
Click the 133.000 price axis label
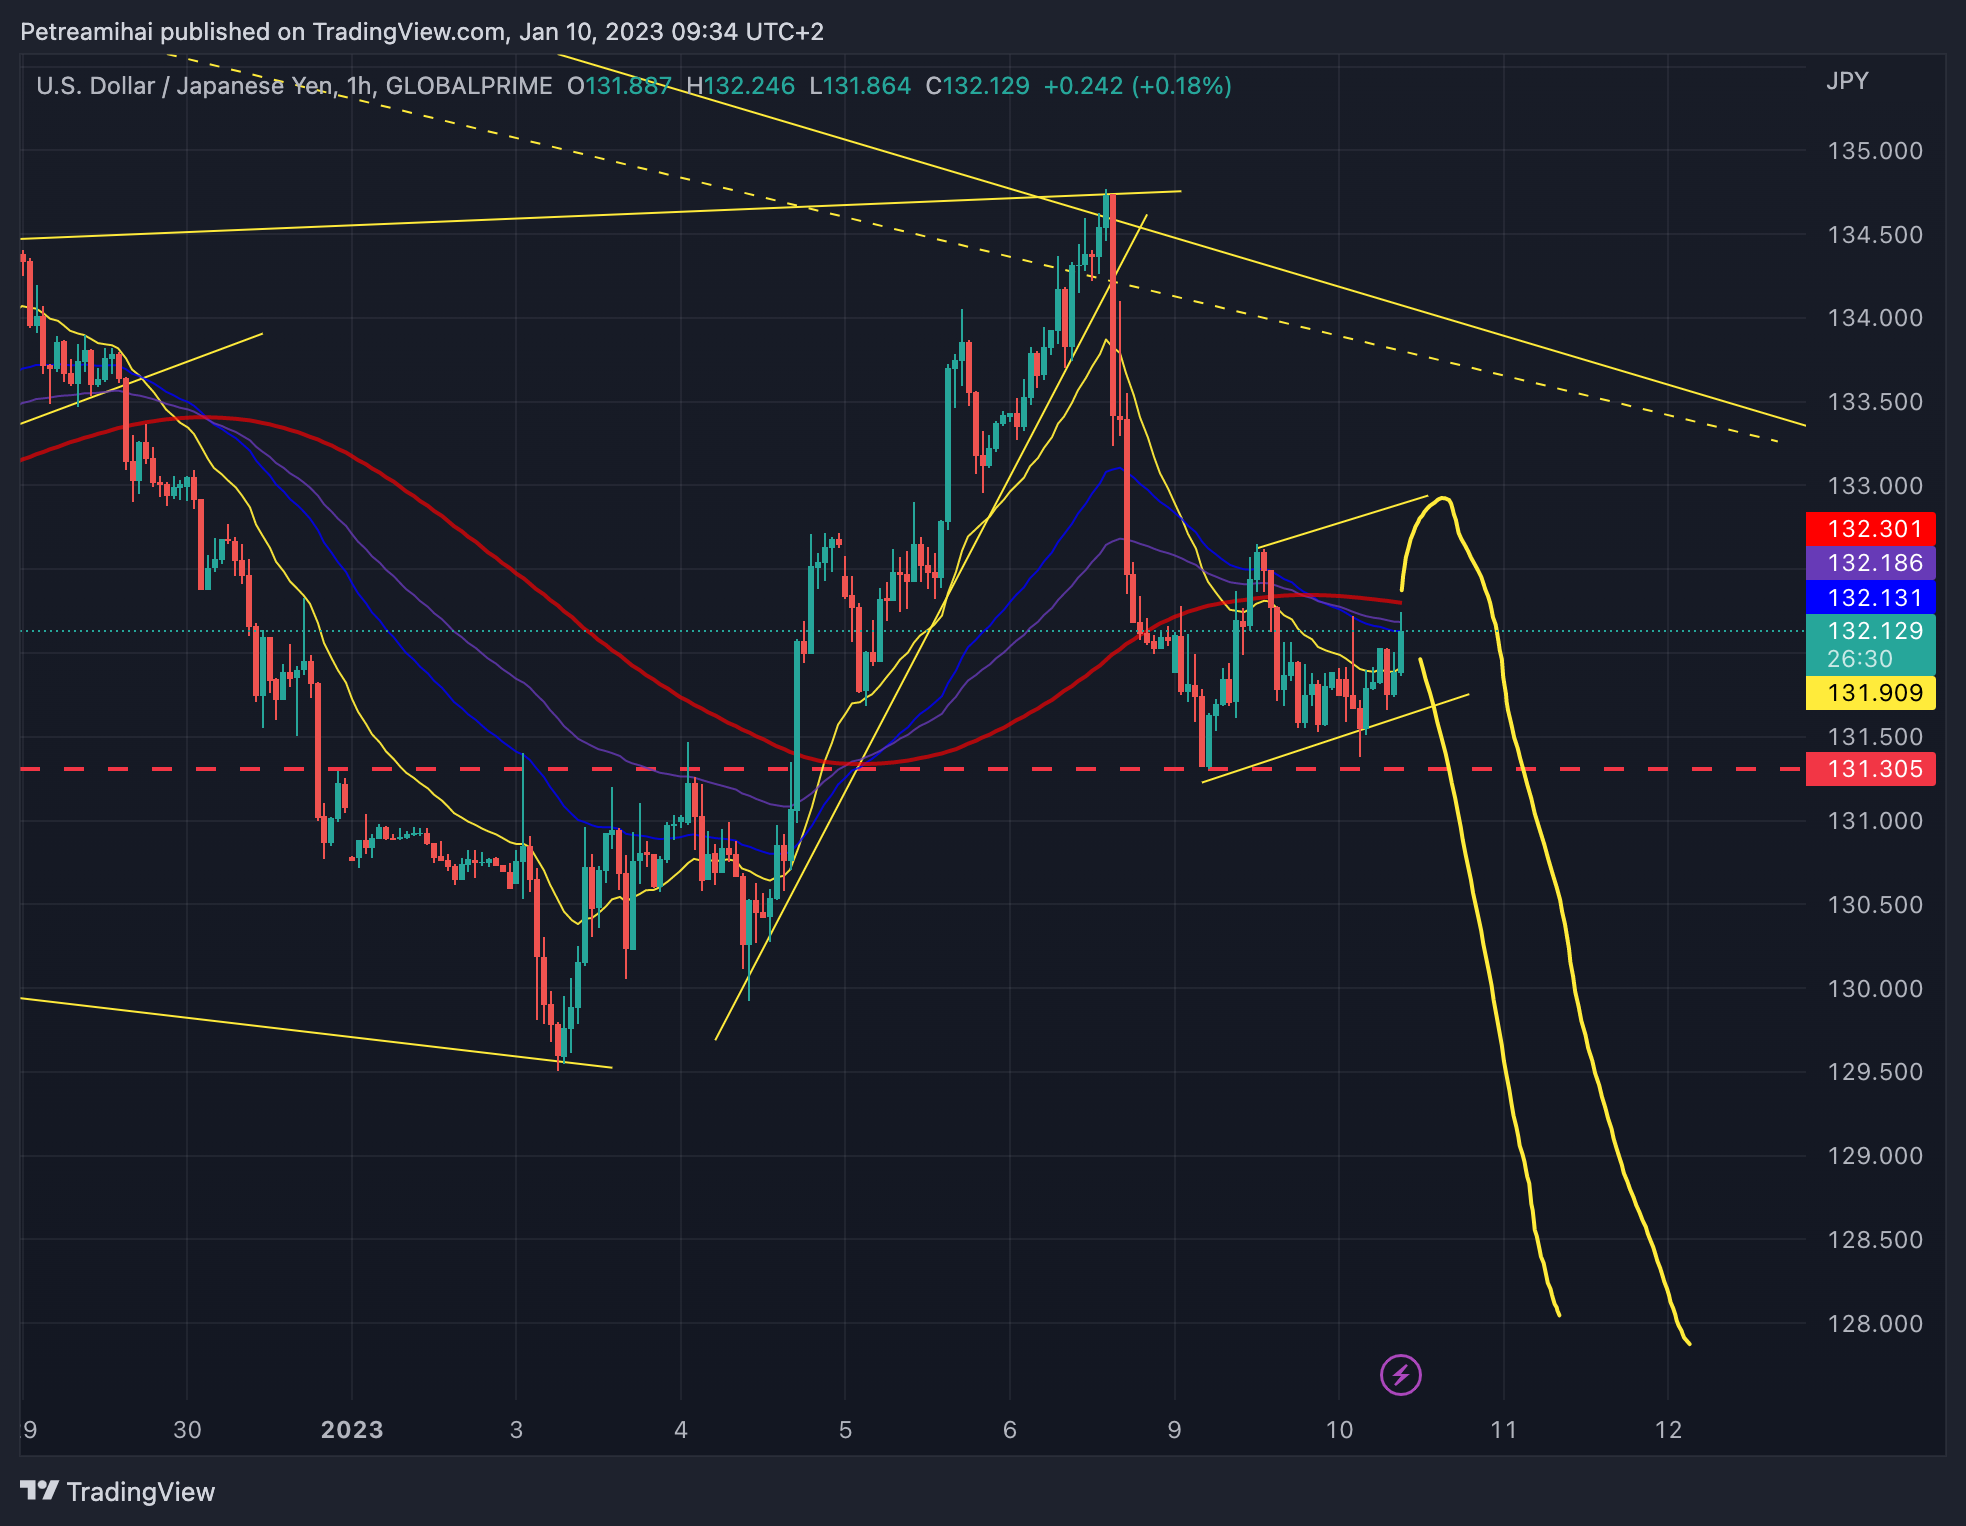(x=1875, y=486)
